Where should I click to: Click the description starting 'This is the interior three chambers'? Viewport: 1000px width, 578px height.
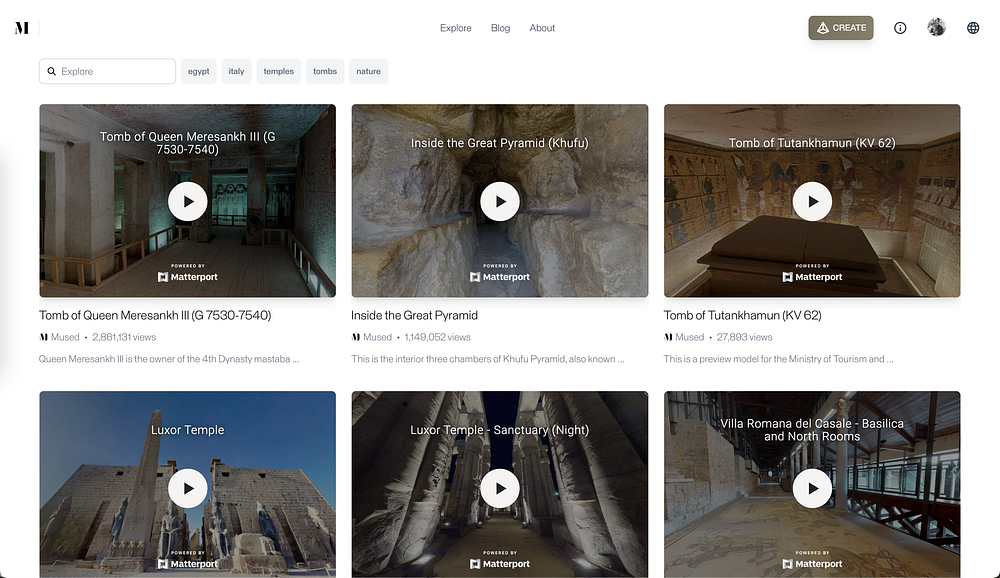tap(488, 359)
